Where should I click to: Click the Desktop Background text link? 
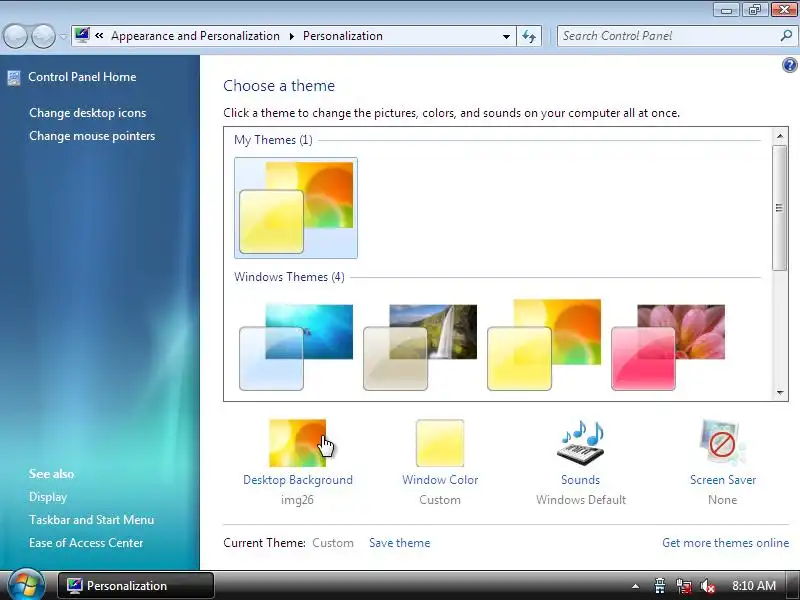pos(298,480)
